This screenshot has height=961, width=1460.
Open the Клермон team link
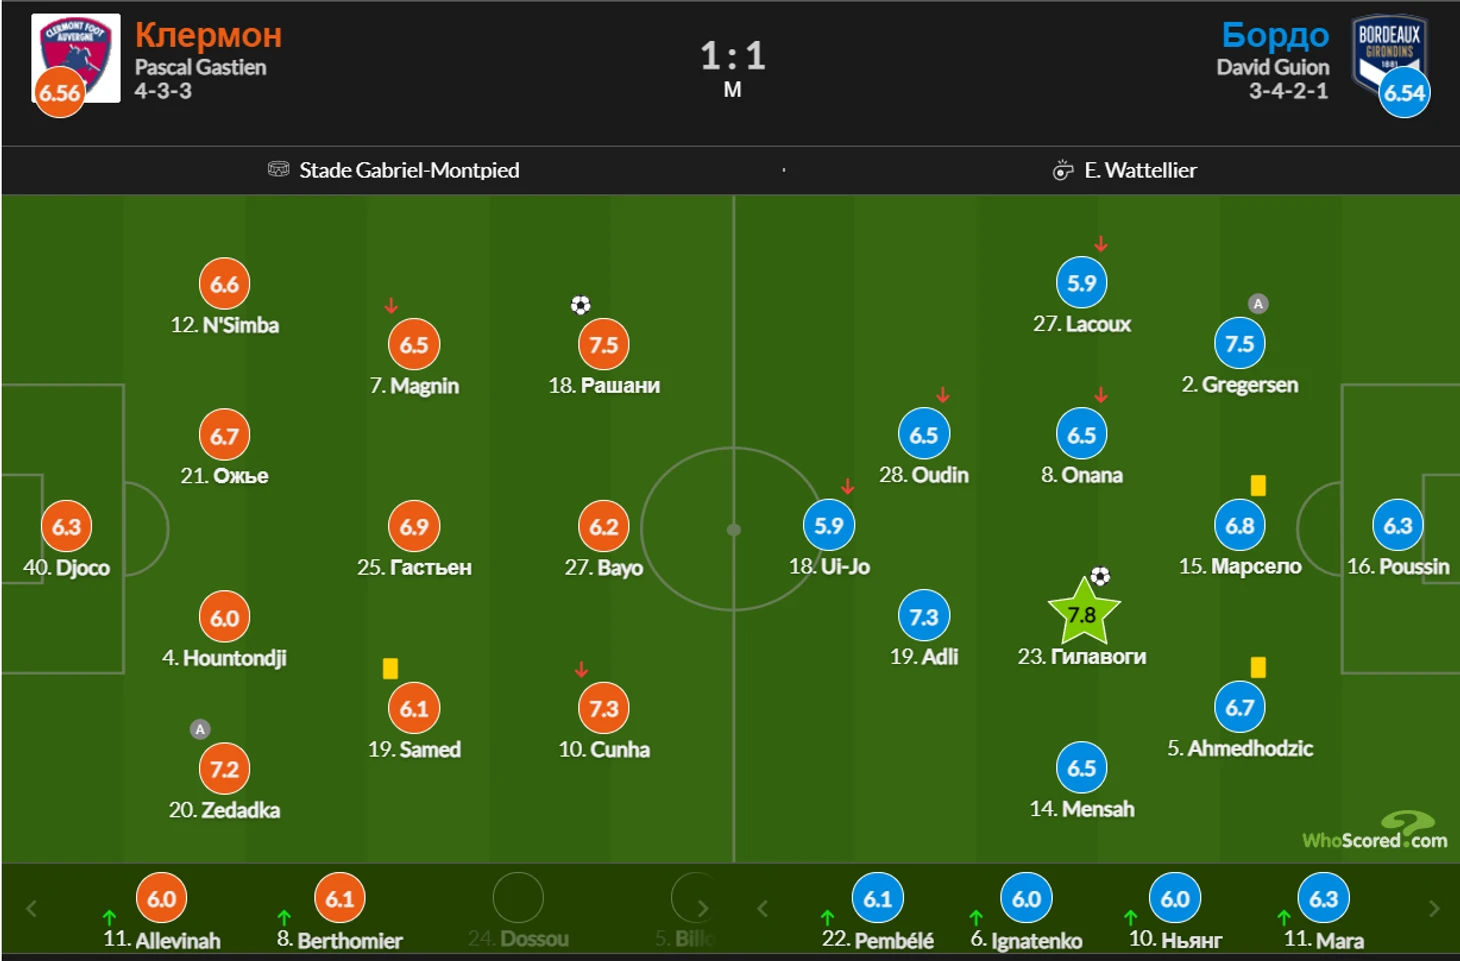pos(208,35)
